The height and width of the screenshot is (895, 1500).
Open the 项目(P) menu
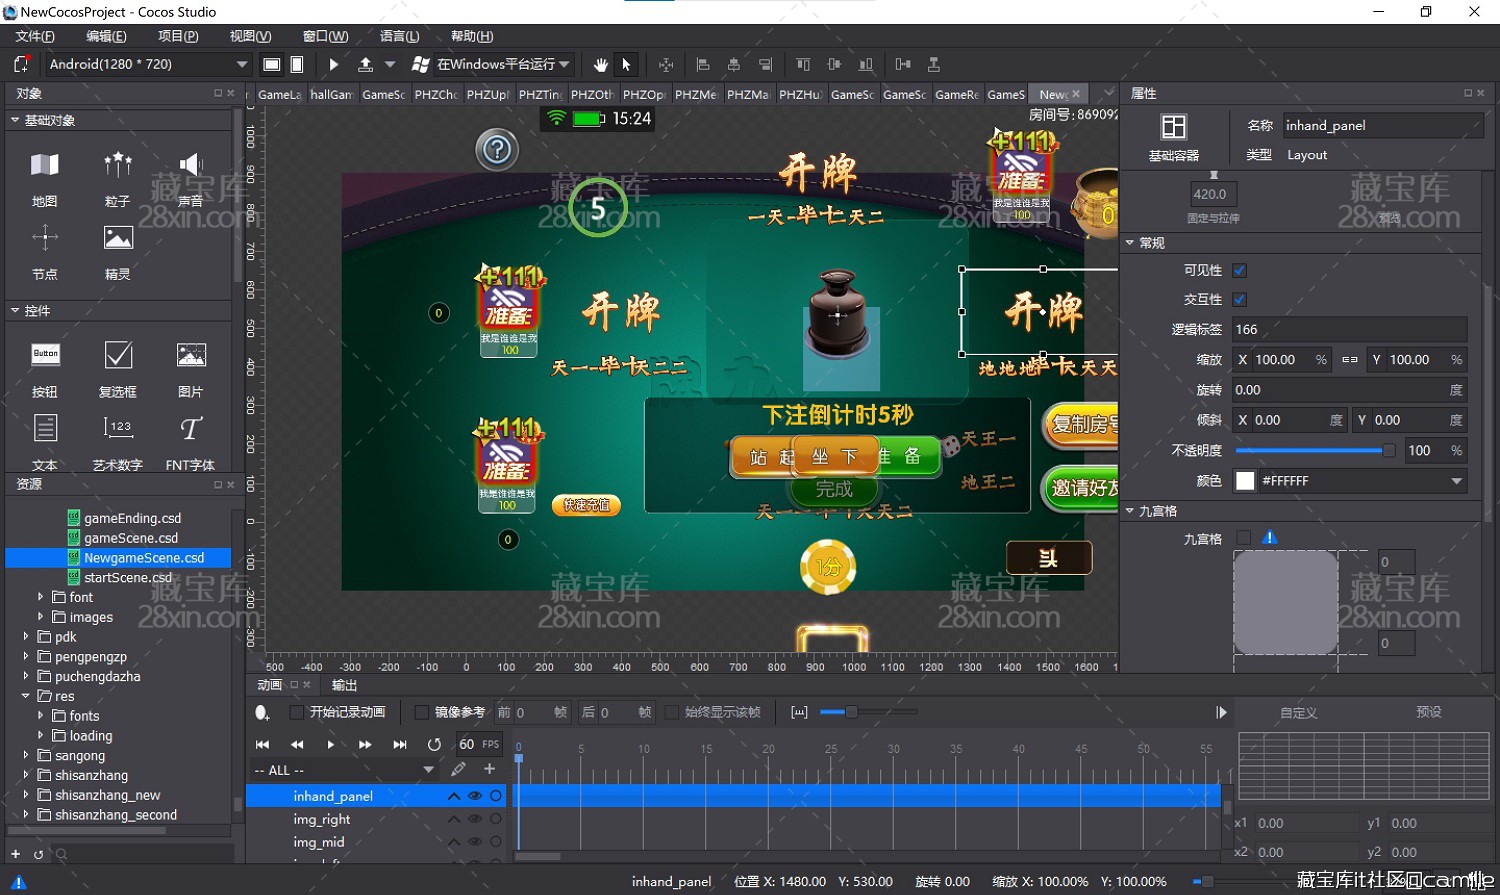point(178,36)
